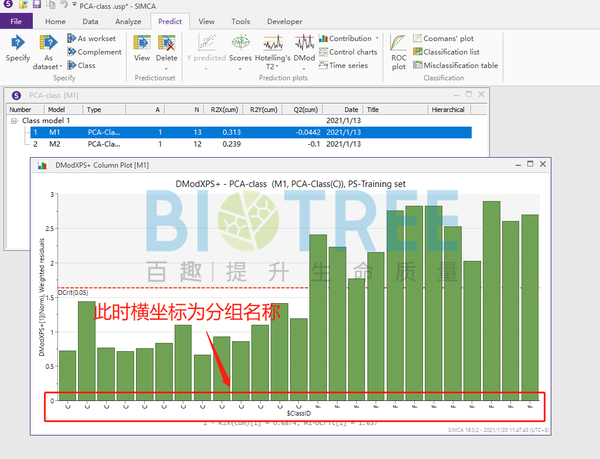This screenshot has width=600, height=459.
Task: Open the File menu
Action: 16,21
